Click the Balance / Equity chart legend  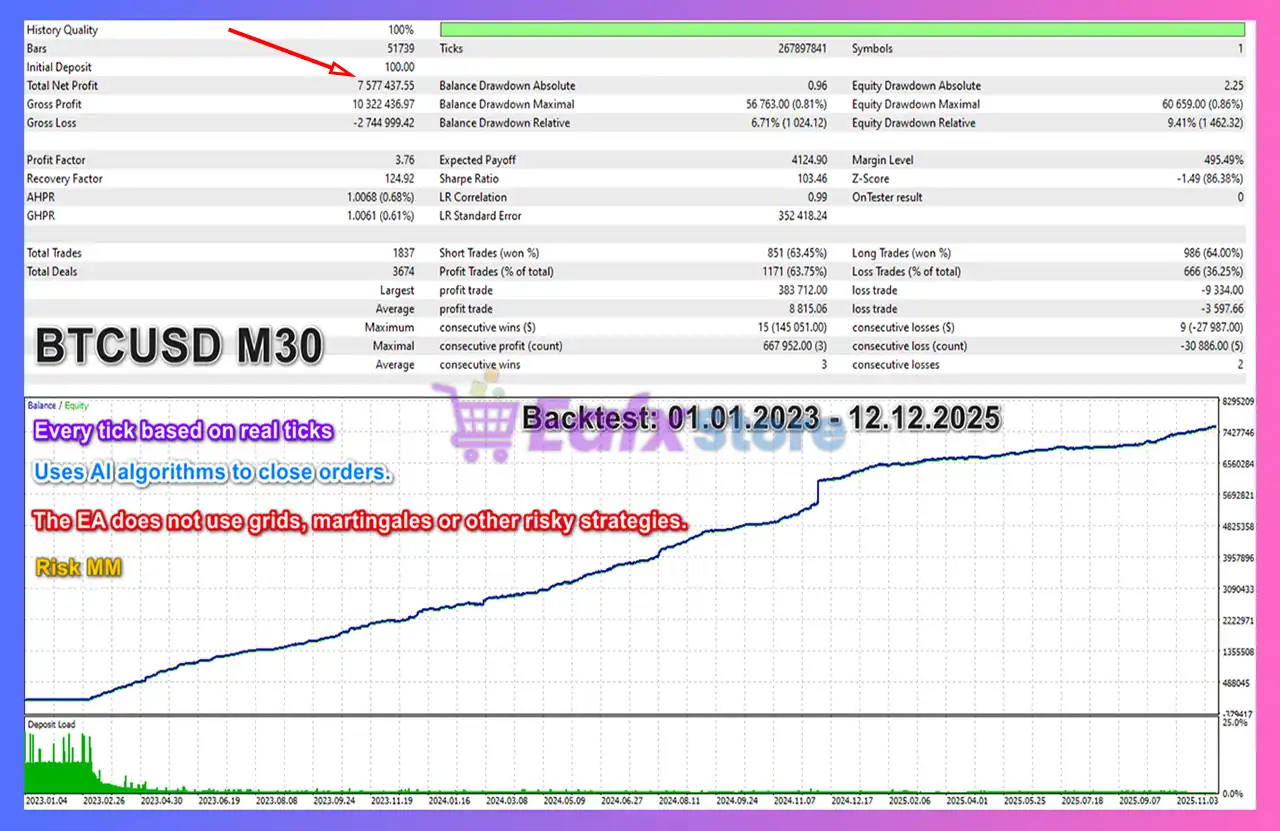point(57,405)
